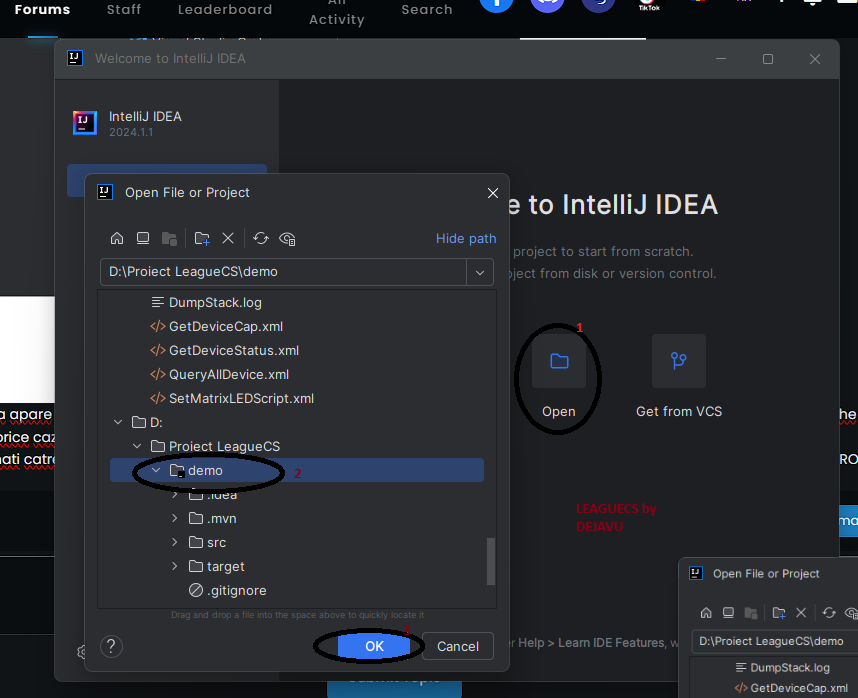Image resolution: width=858 pixels, height=698 pixels.
Task: Click Home icon in second Open File dialog
Action: (x=706, y=613)
